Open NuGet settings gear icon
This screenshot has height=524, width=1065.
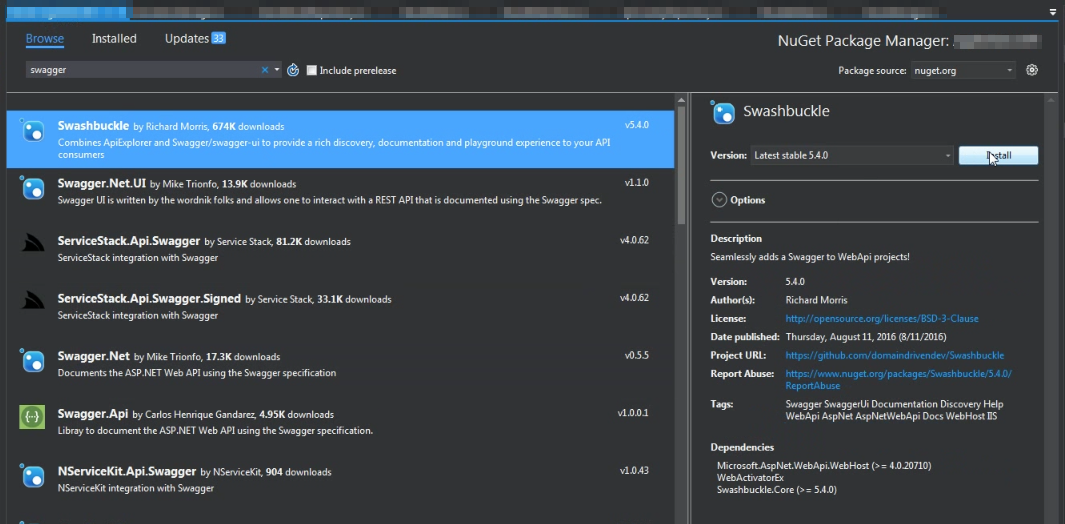[x=1032, y=70]
